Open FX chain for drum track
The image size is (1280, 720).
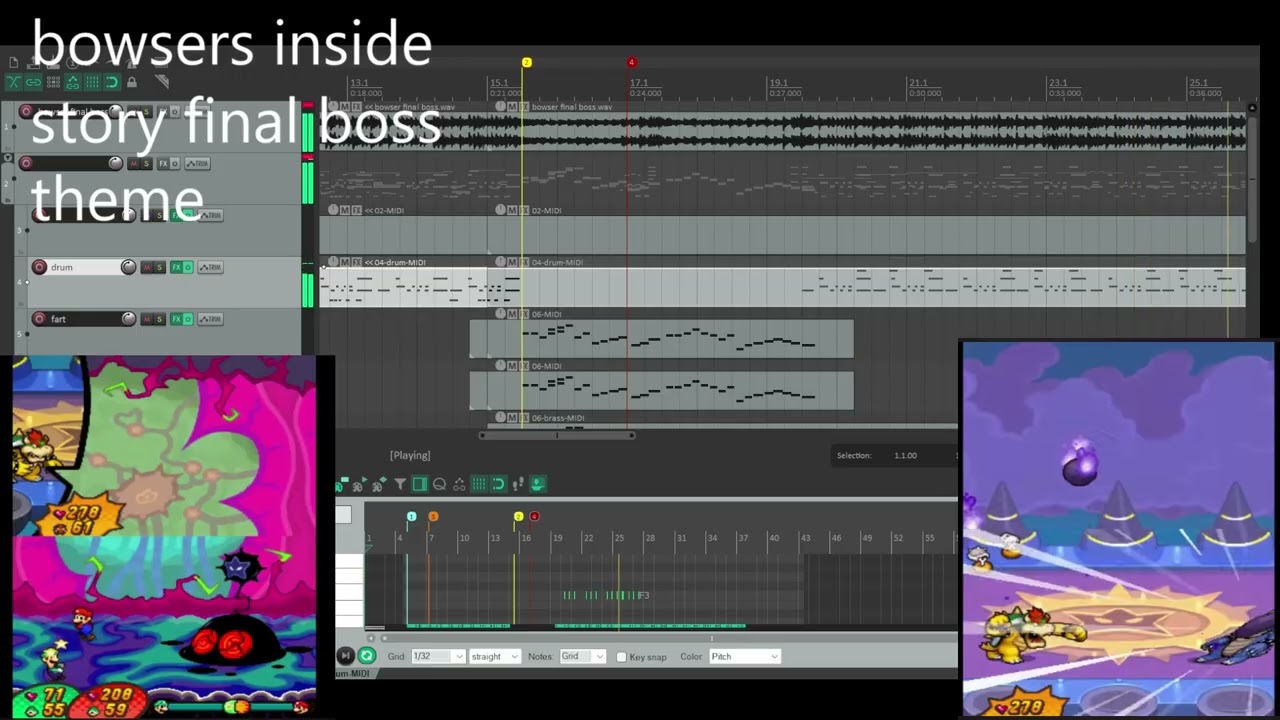[x=176, y=267]
